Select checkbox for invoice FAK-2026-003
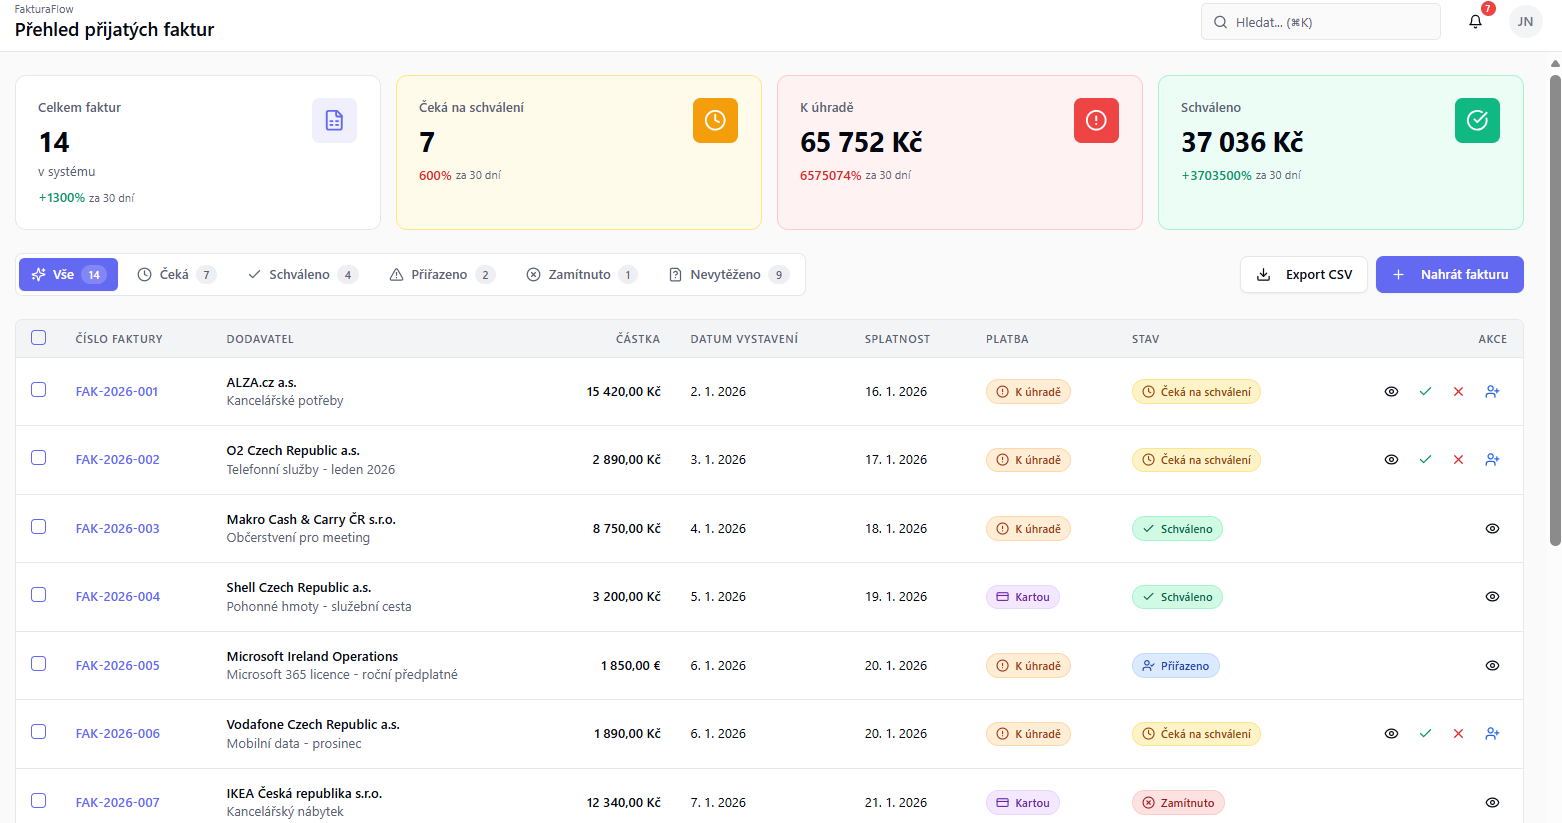Viewport: 1562px width, 823px height. (39, 527)
